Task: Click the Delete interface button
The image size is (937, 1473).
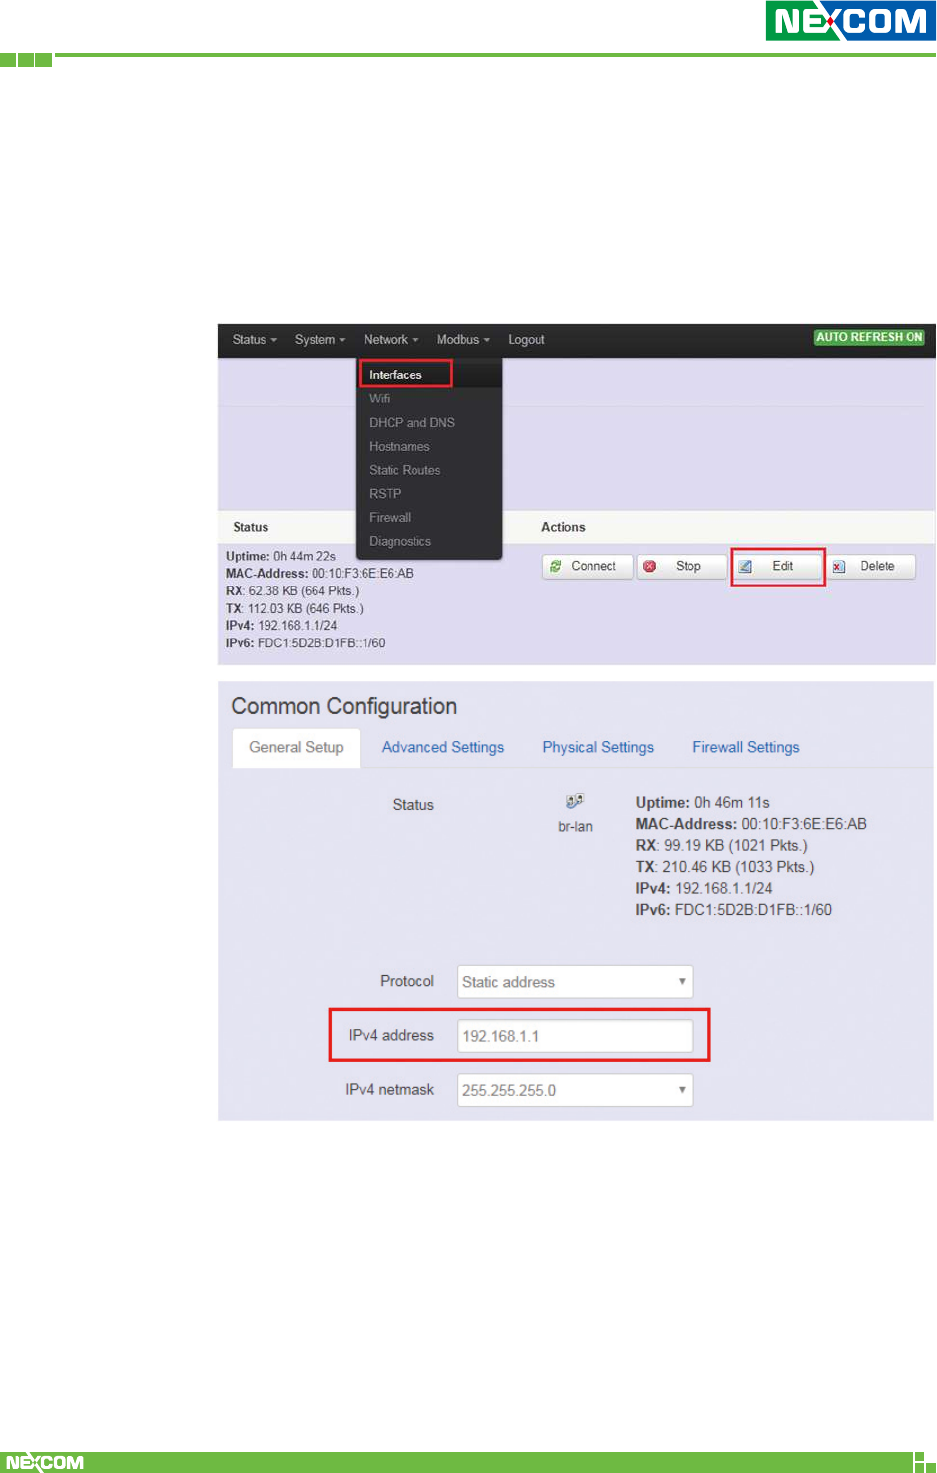Action: (x=871, y=567)
